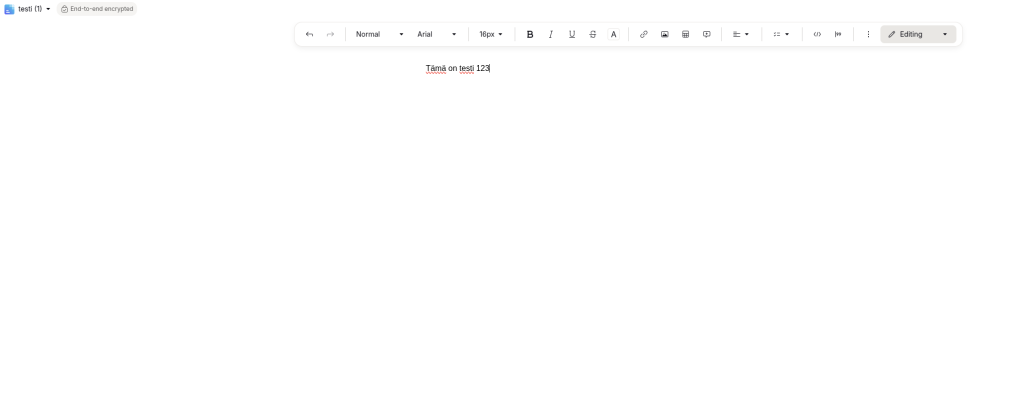Click the word 'Tämä' in the document

436,69
